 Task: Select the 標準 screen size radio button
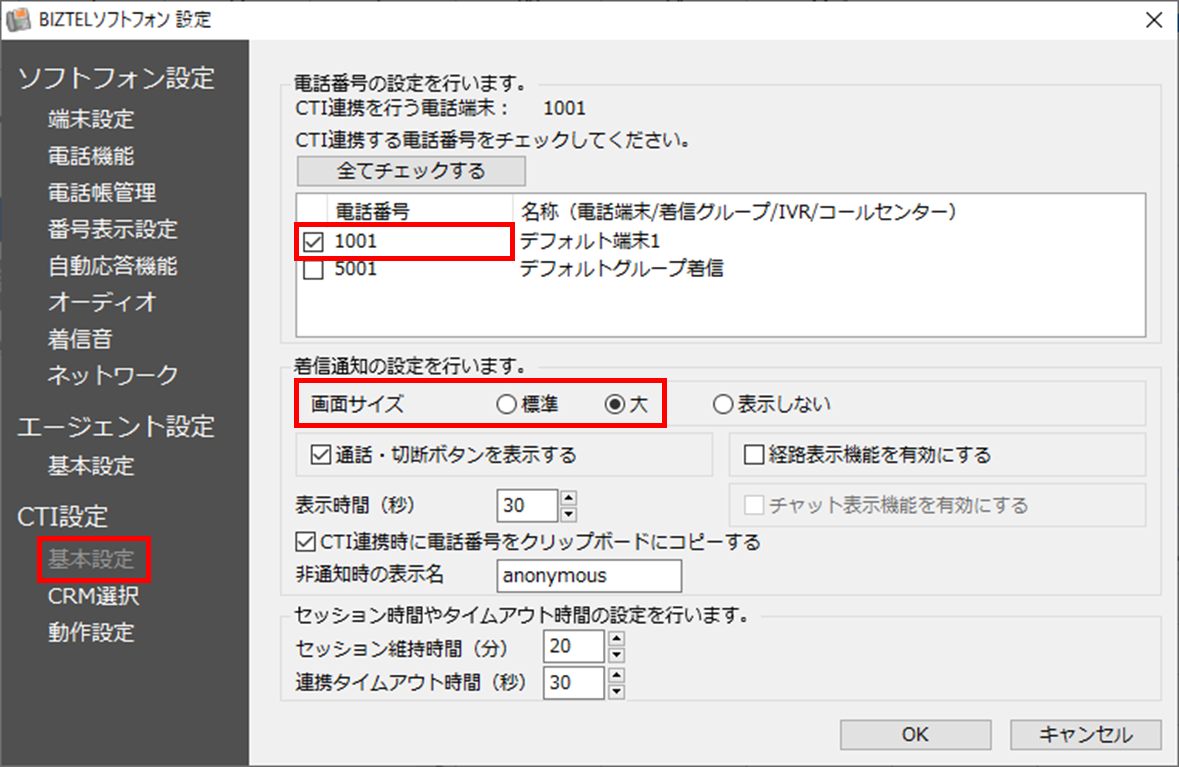point(506,405)
